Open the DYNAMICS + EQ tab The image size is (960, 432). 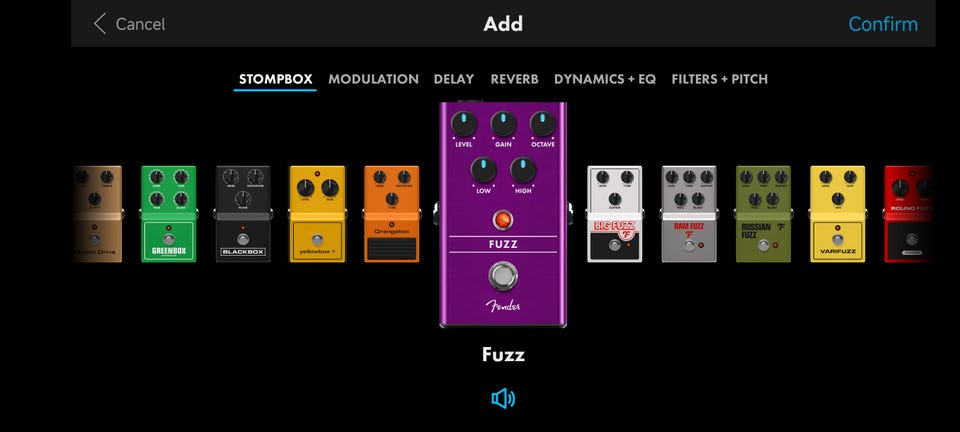click(x=605, y=79)
